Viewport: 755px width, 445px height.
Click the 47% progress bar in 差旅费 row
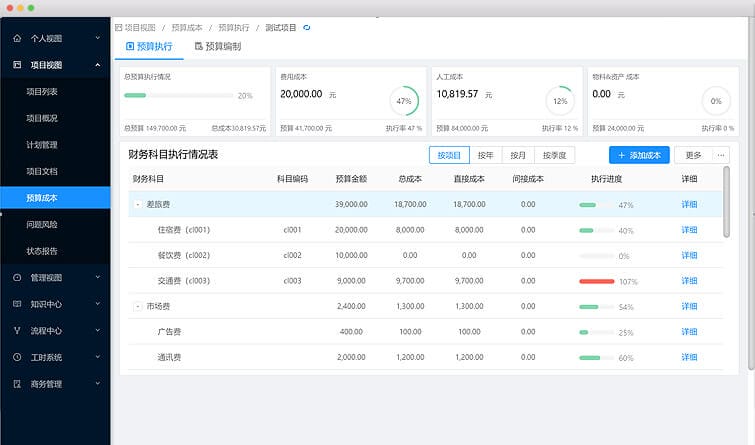(x=597, y=205)
